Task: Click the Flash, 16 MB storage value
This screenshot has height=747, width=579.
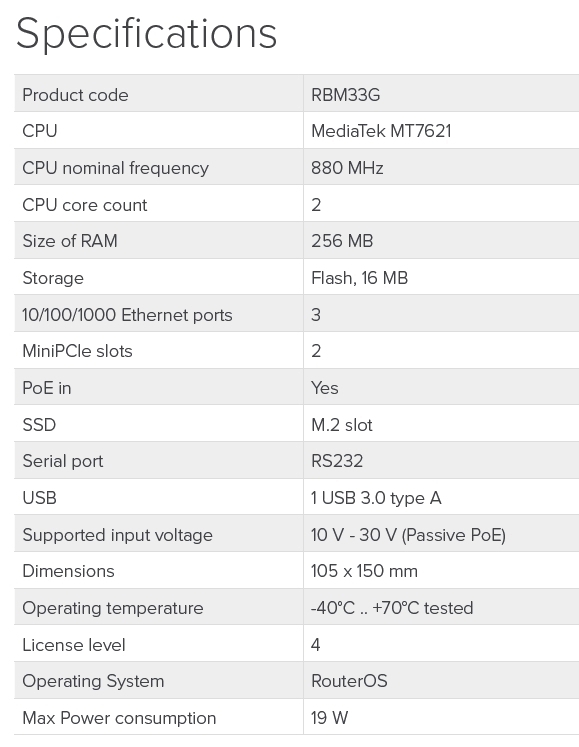Action: click(359, 278)
